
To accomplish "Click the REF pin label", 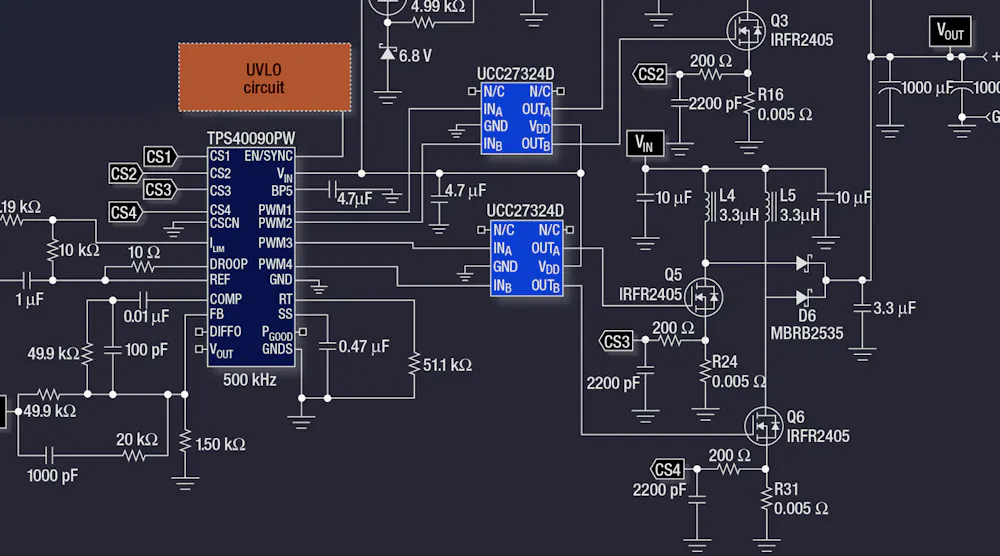I will (219, 279).
